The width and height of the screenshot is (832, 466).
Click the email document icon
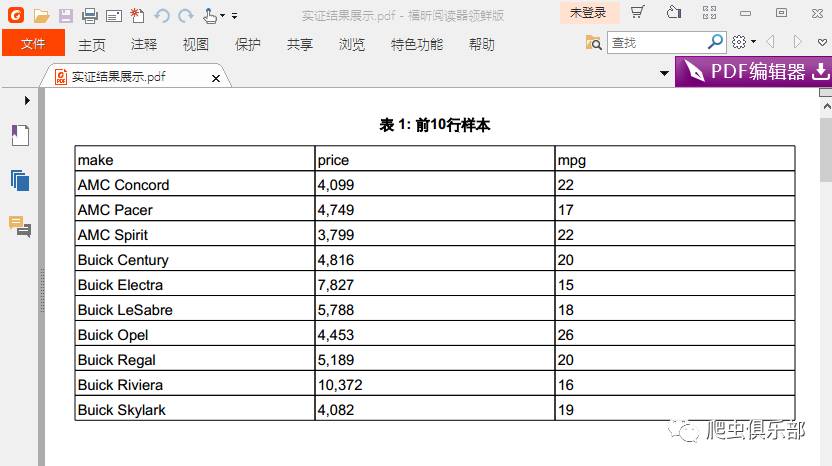pyautogui.click(x=114, y=16)
